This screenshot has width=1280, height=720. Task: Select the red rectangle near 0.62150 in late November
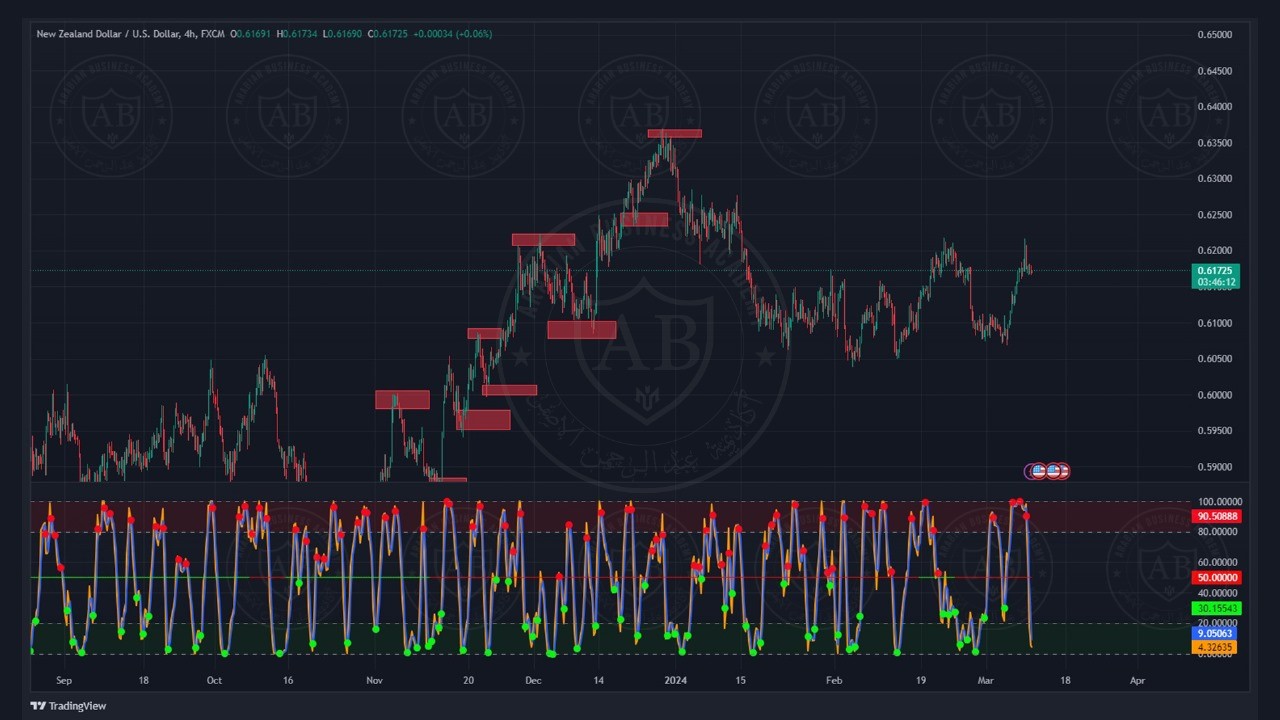pos(543,240)
